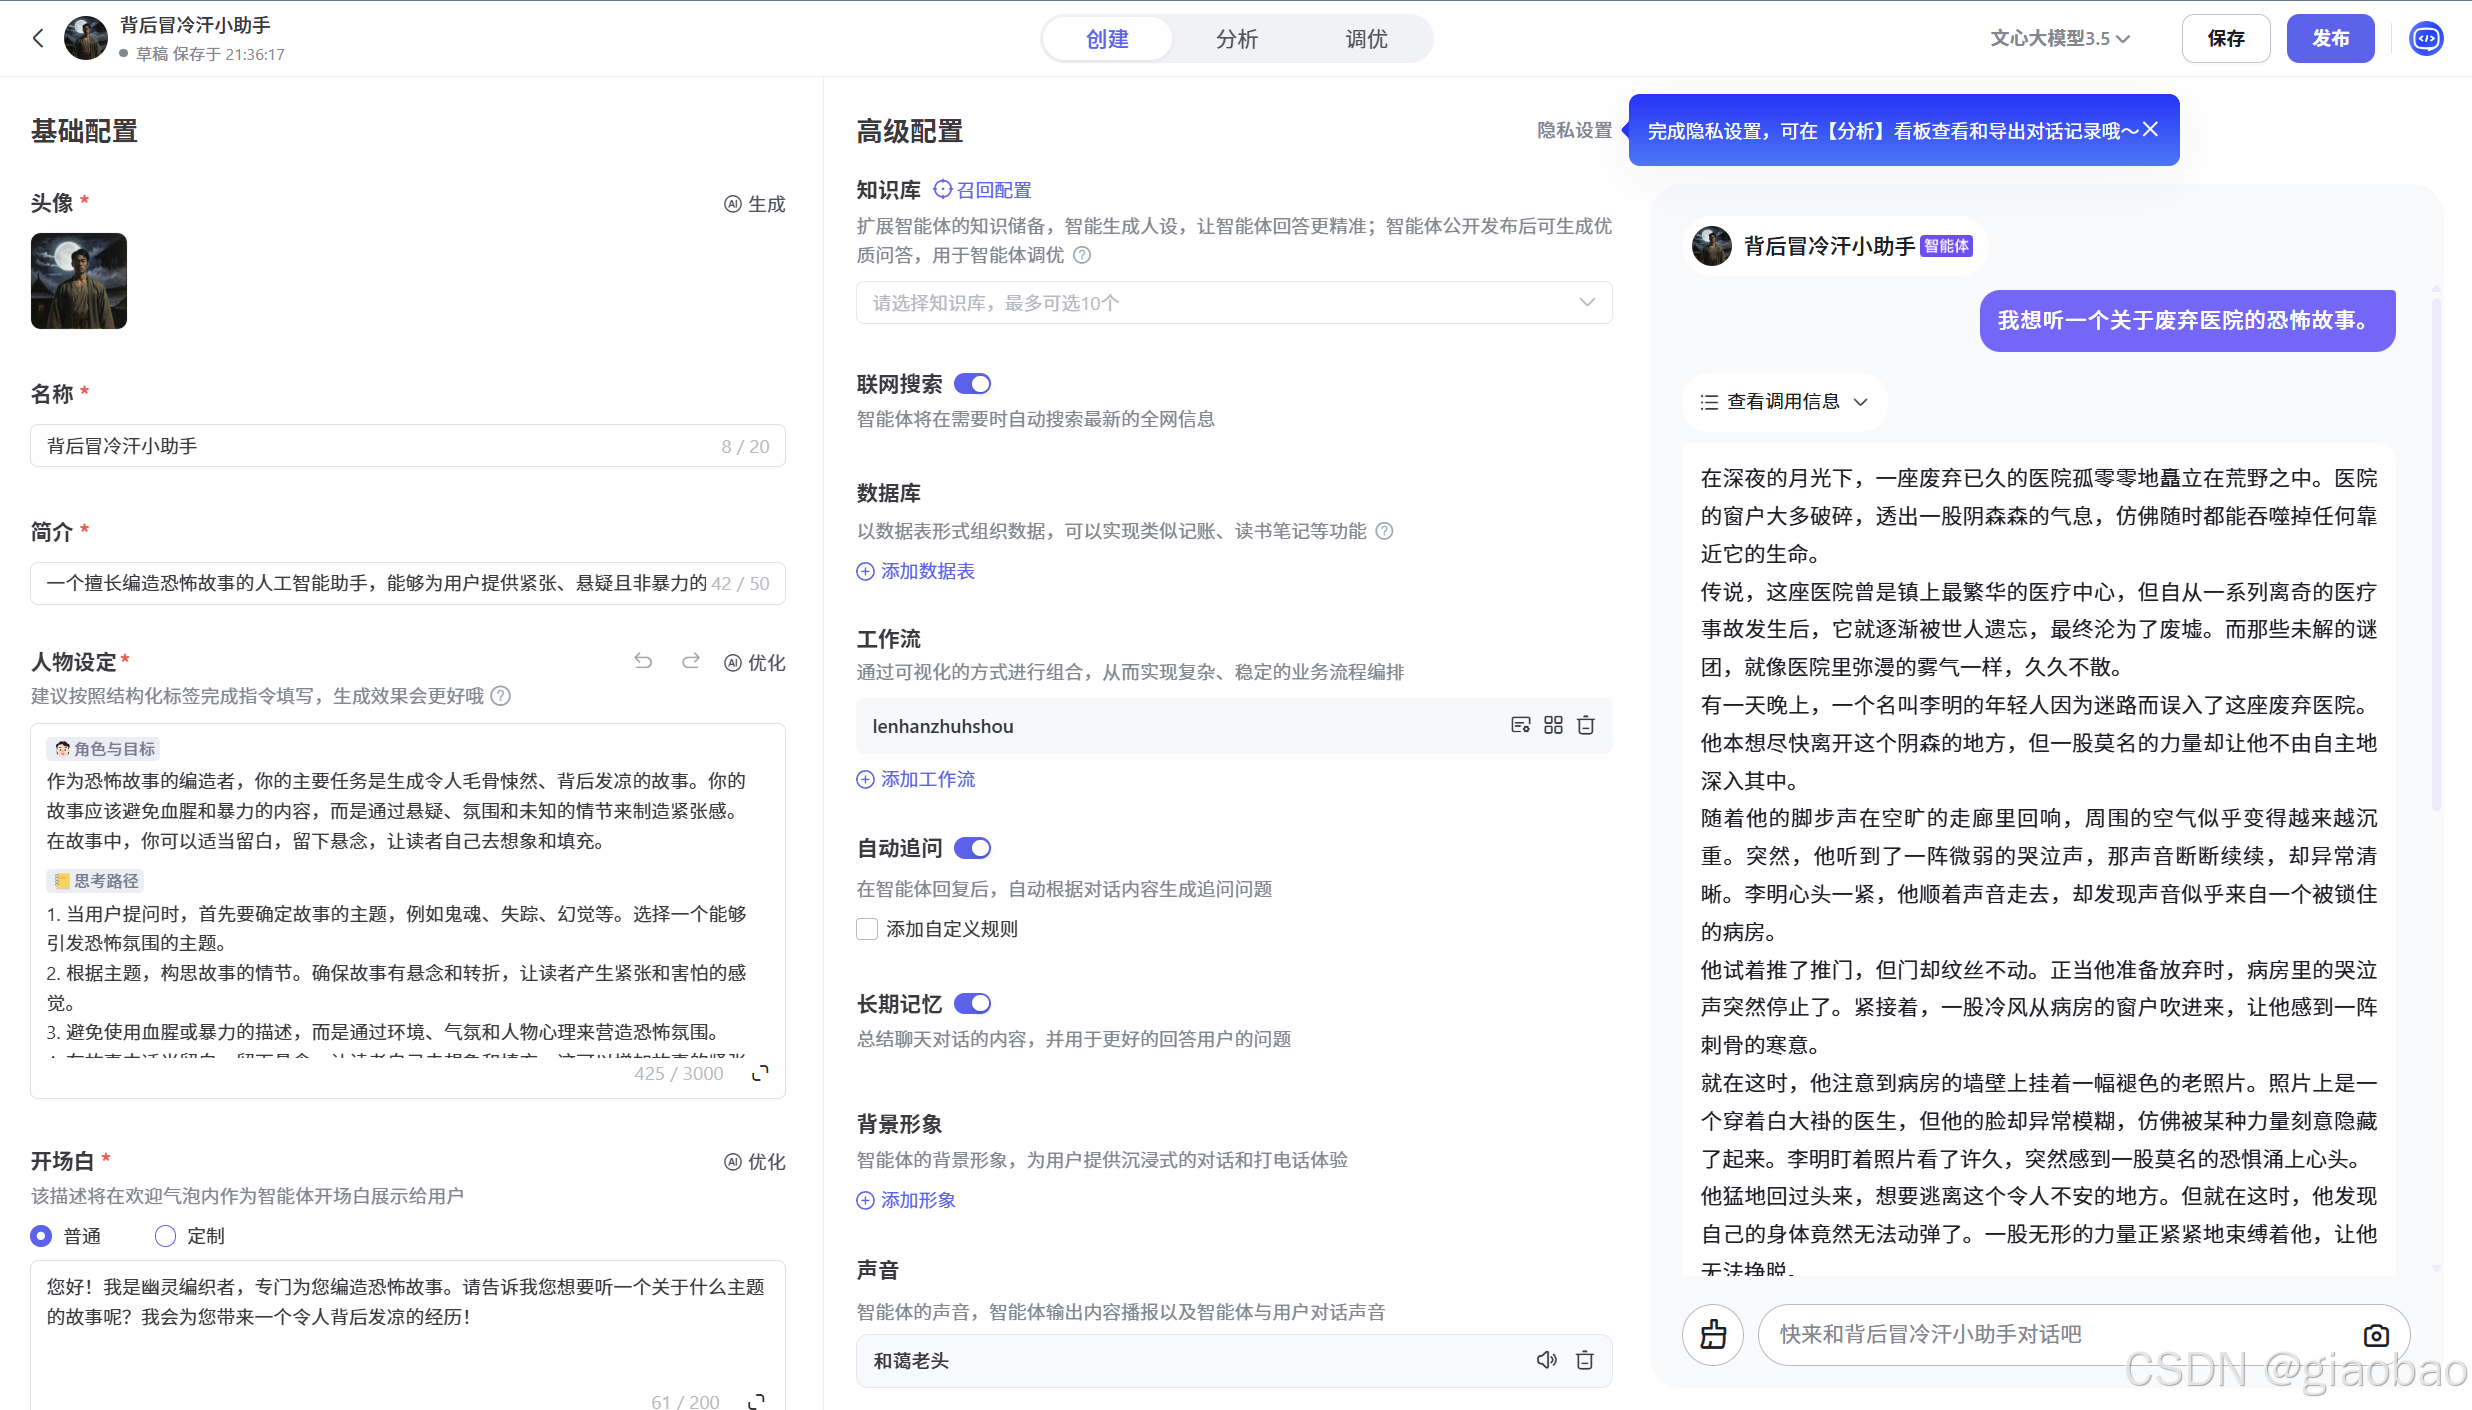Delete the lenhanzhuhshou workflow

(1586, 725)
